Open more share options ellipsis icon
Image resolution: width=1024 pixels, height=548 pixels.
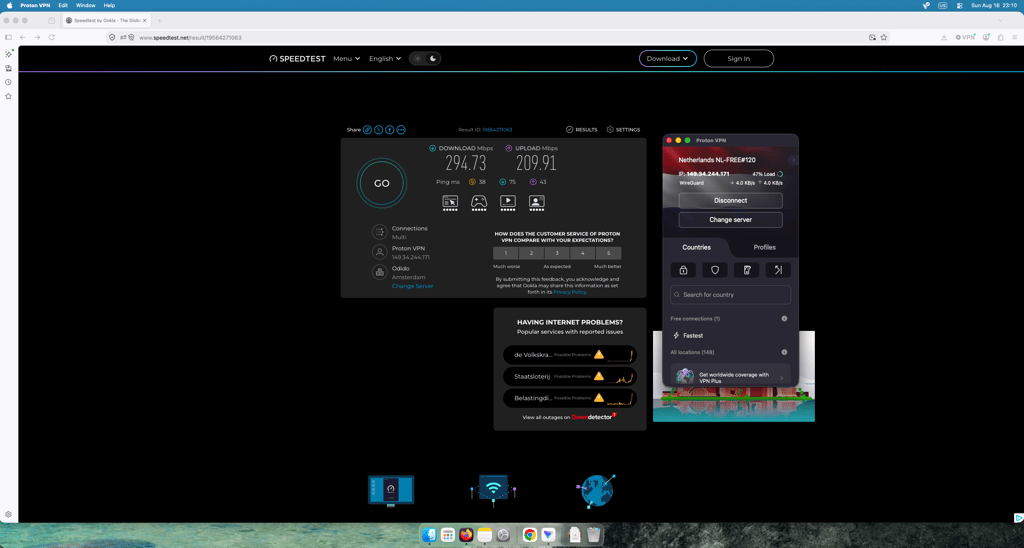point(401,130)
